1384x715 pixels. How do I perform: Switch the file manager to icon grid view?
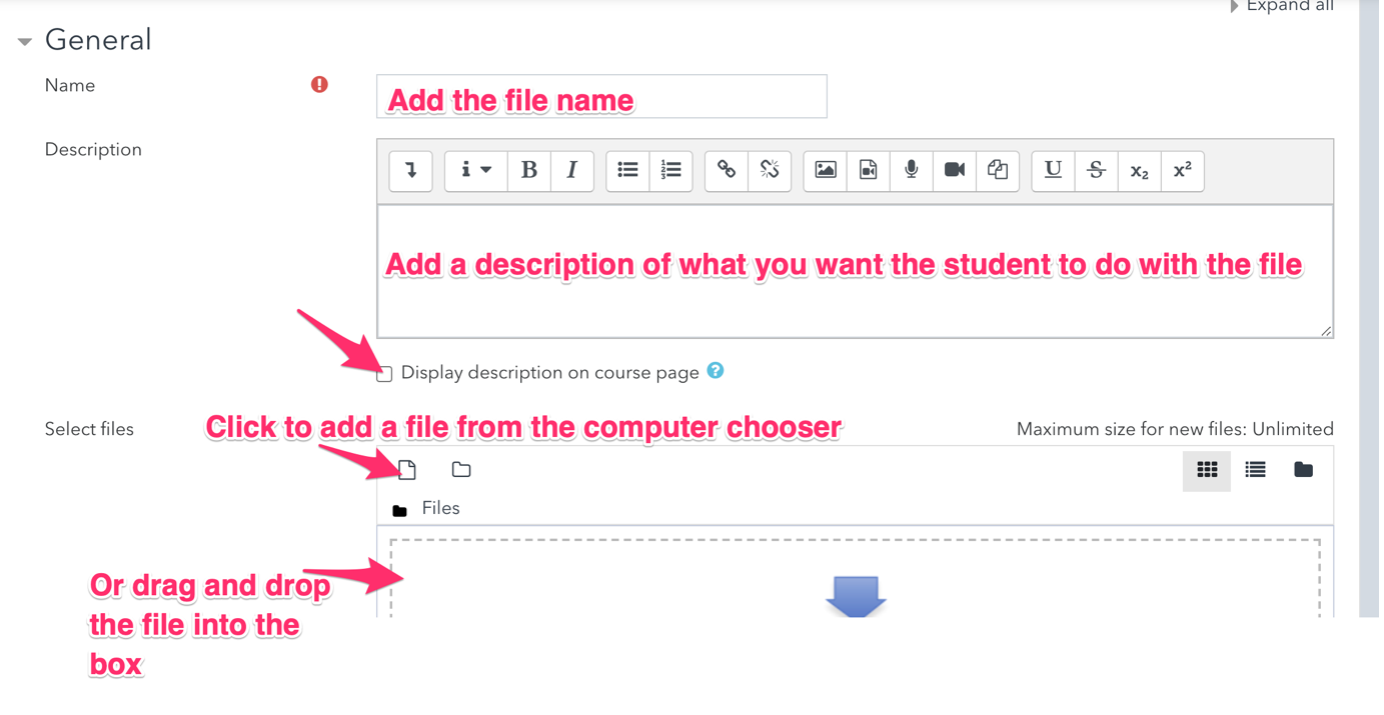1207,470
